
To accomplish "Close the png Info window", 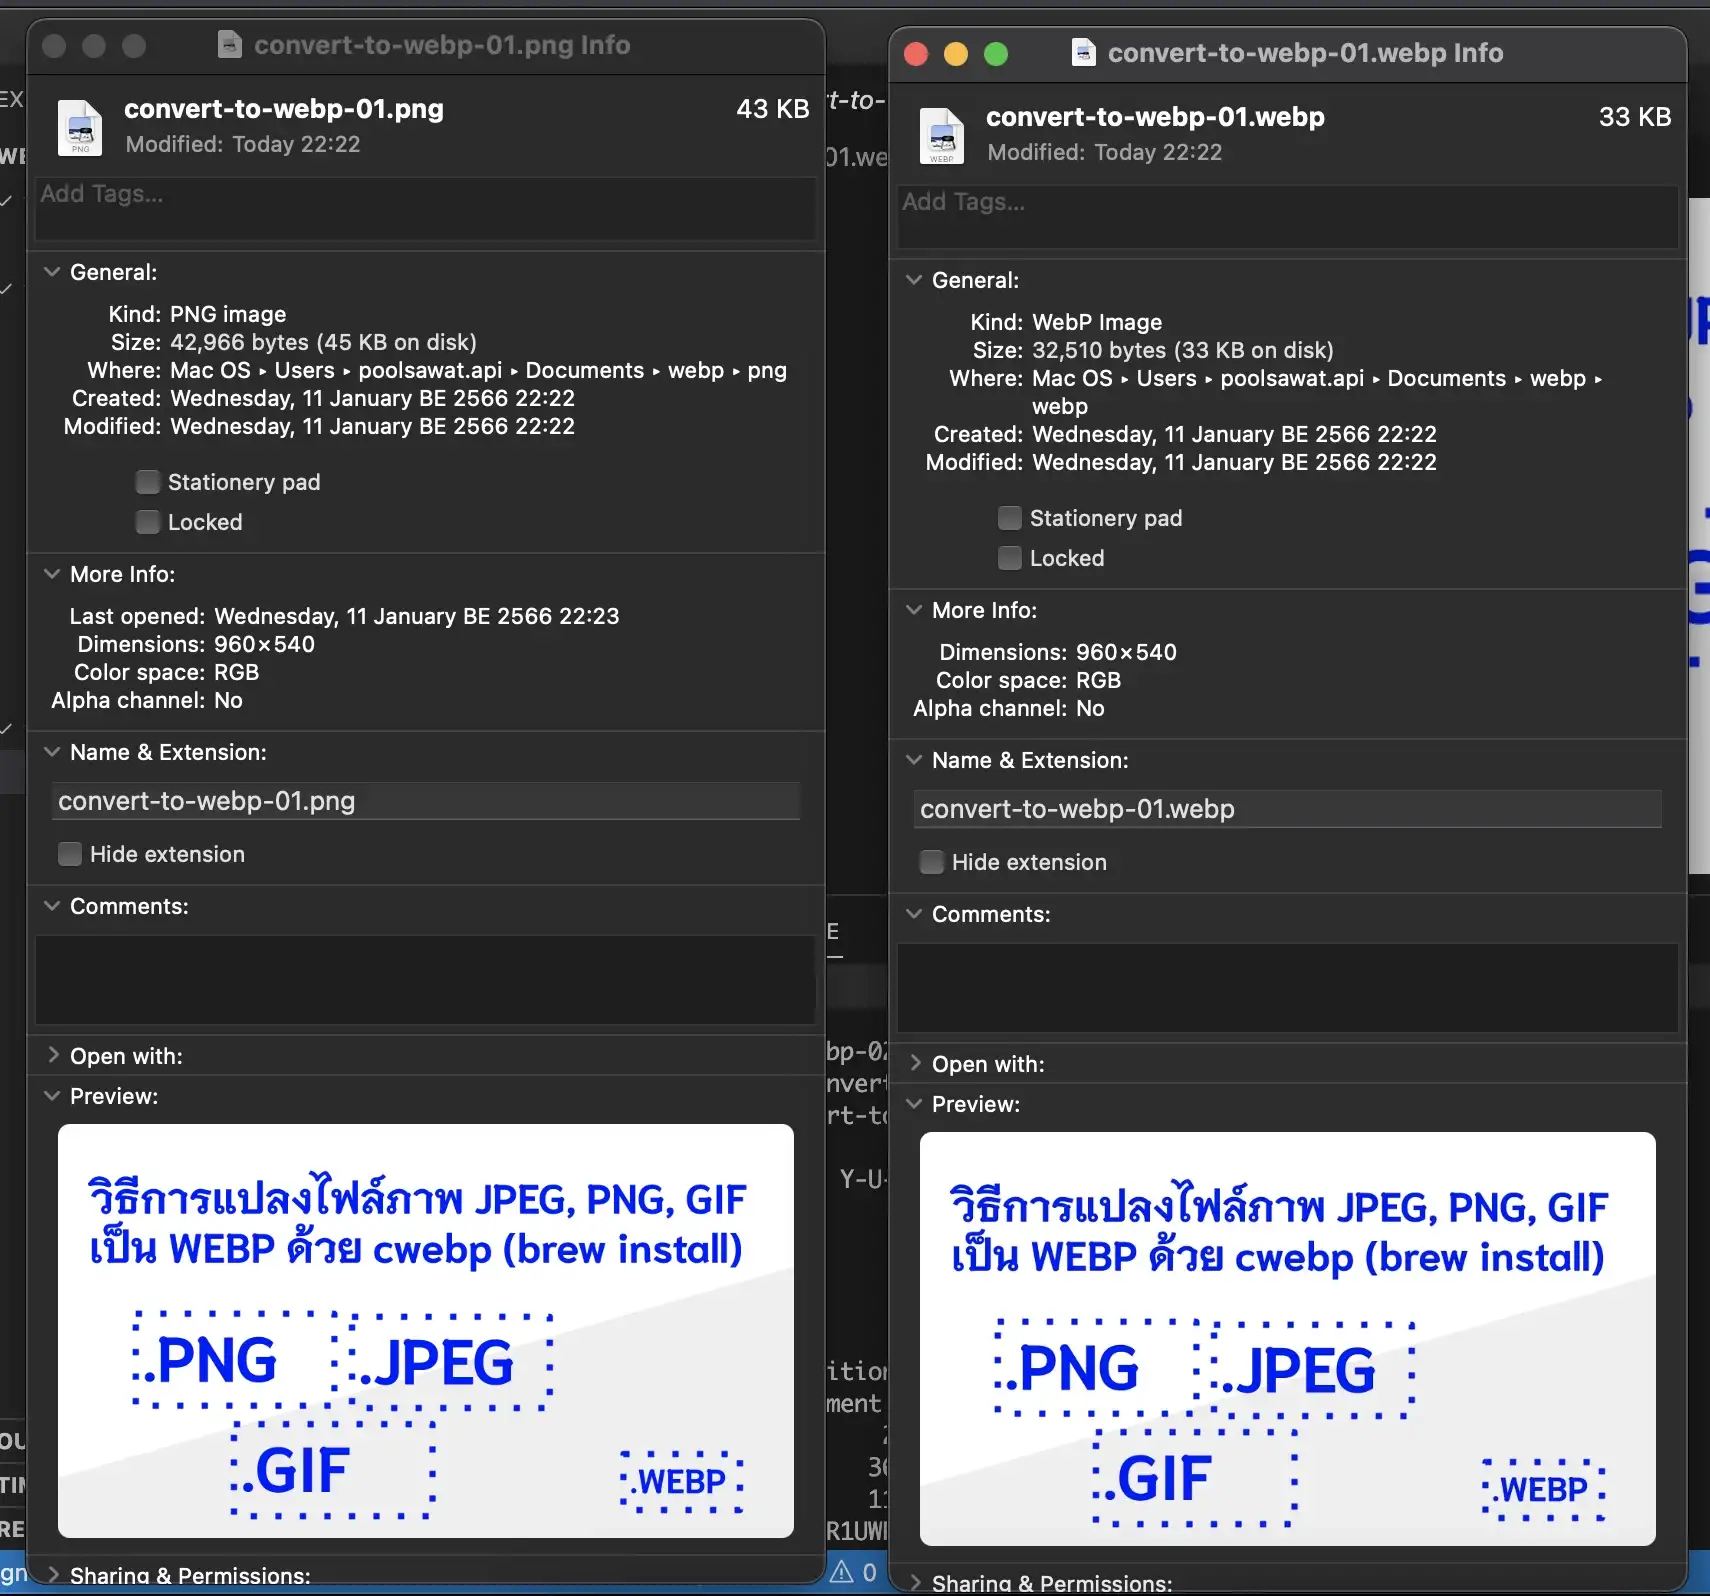I will 54,45.
